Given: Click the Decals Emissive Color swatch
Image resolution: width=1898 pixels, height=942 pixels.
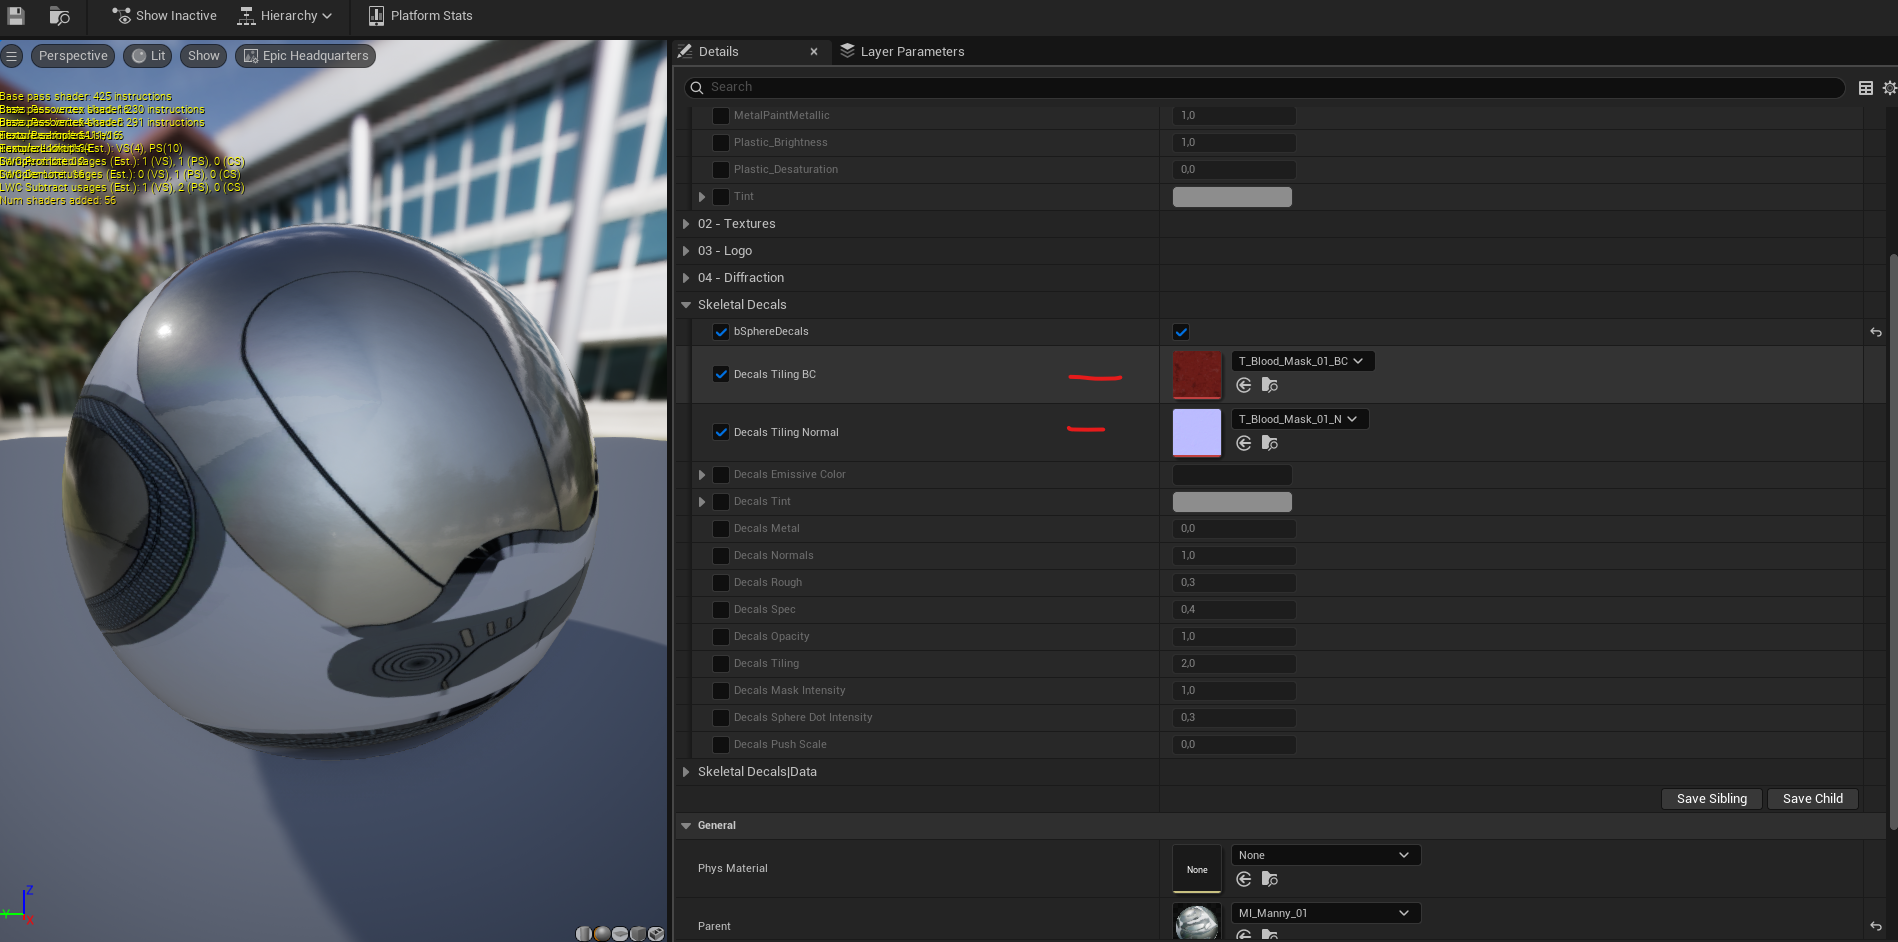Looking at the screenshot, I should tap(1232, 475).
